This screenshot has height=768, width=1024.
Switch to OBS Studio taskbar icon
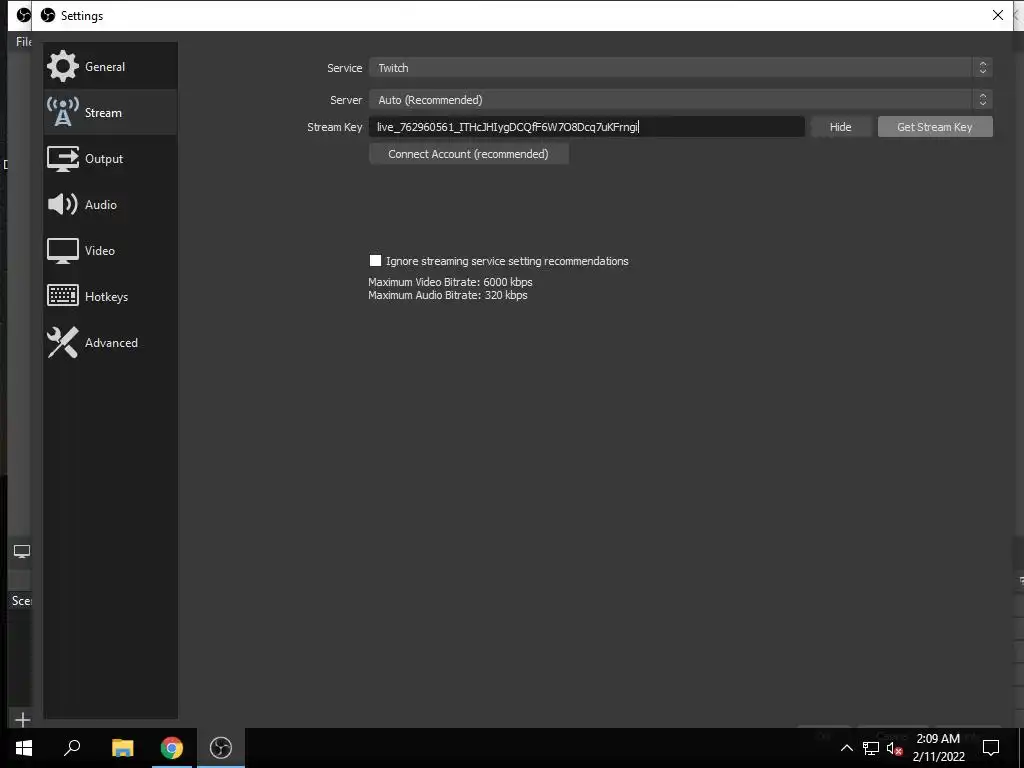point(221,748)
